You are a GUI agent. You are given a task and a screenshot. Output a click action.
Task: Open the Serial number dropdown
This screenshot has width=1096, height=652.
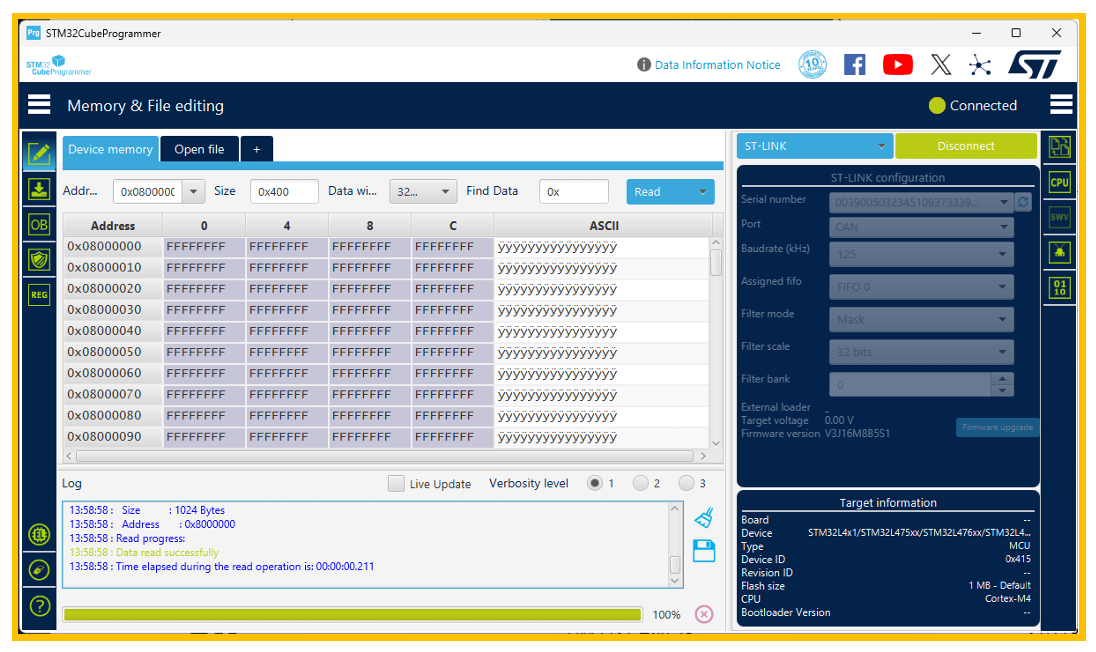pyautogui.click(x=921, y=202)
